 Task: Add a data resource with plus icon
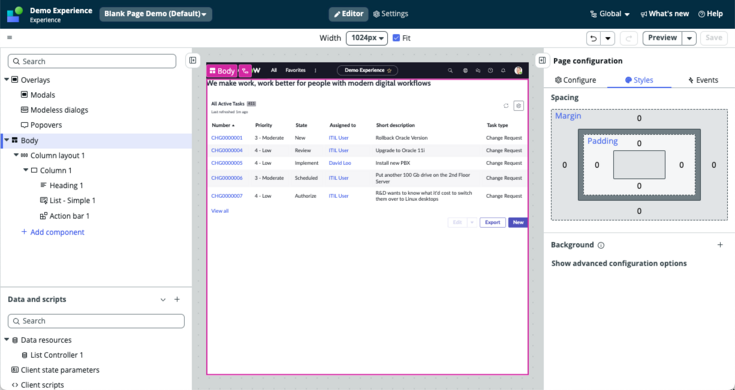click(x=177, y=299)
